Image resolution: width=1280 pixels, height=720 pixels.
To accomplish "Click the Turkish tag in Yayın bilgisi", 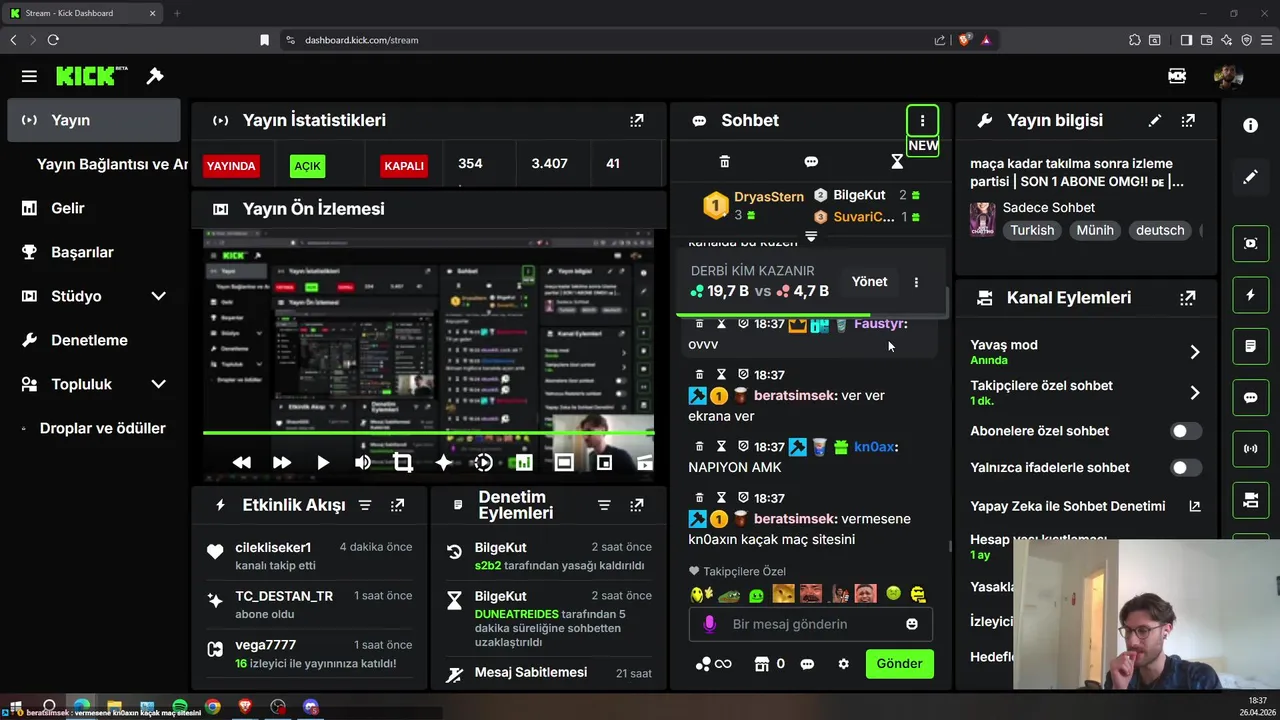I will [x=1032, y=230].
